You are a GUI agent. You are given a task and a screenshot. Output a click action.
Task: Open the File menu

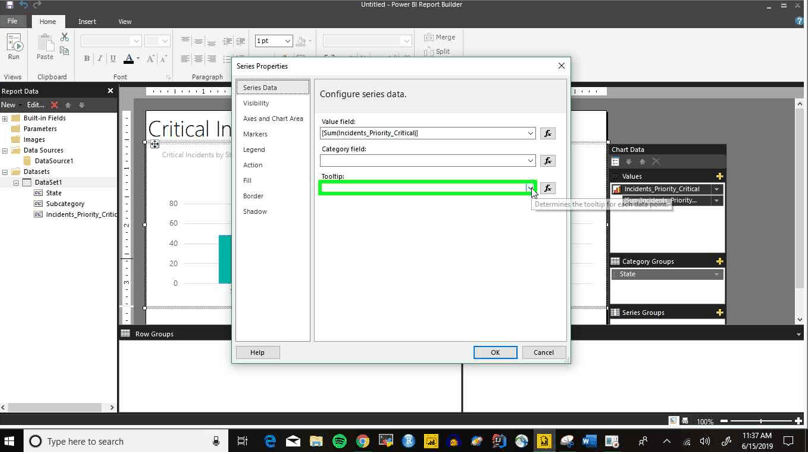(12, 21)
